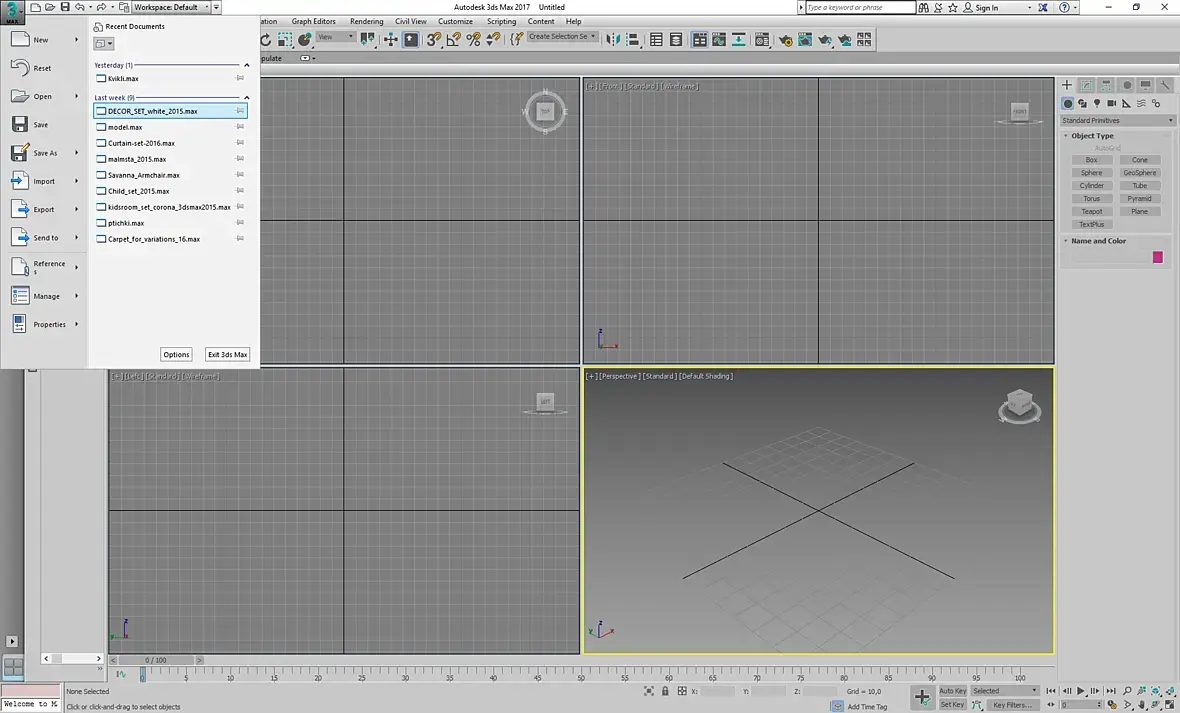Open the Rendering menu
The height and width of the screenshot is (713, 1180).
click(x=366, y=21)
